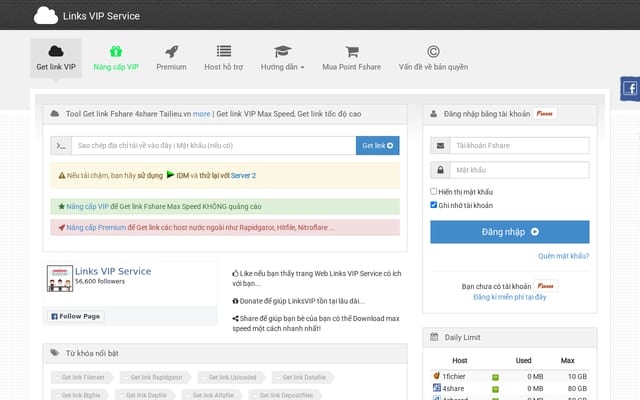Select the Get link Bigfile tag
The image size is (640, 400).
click(x=80, y=395)
